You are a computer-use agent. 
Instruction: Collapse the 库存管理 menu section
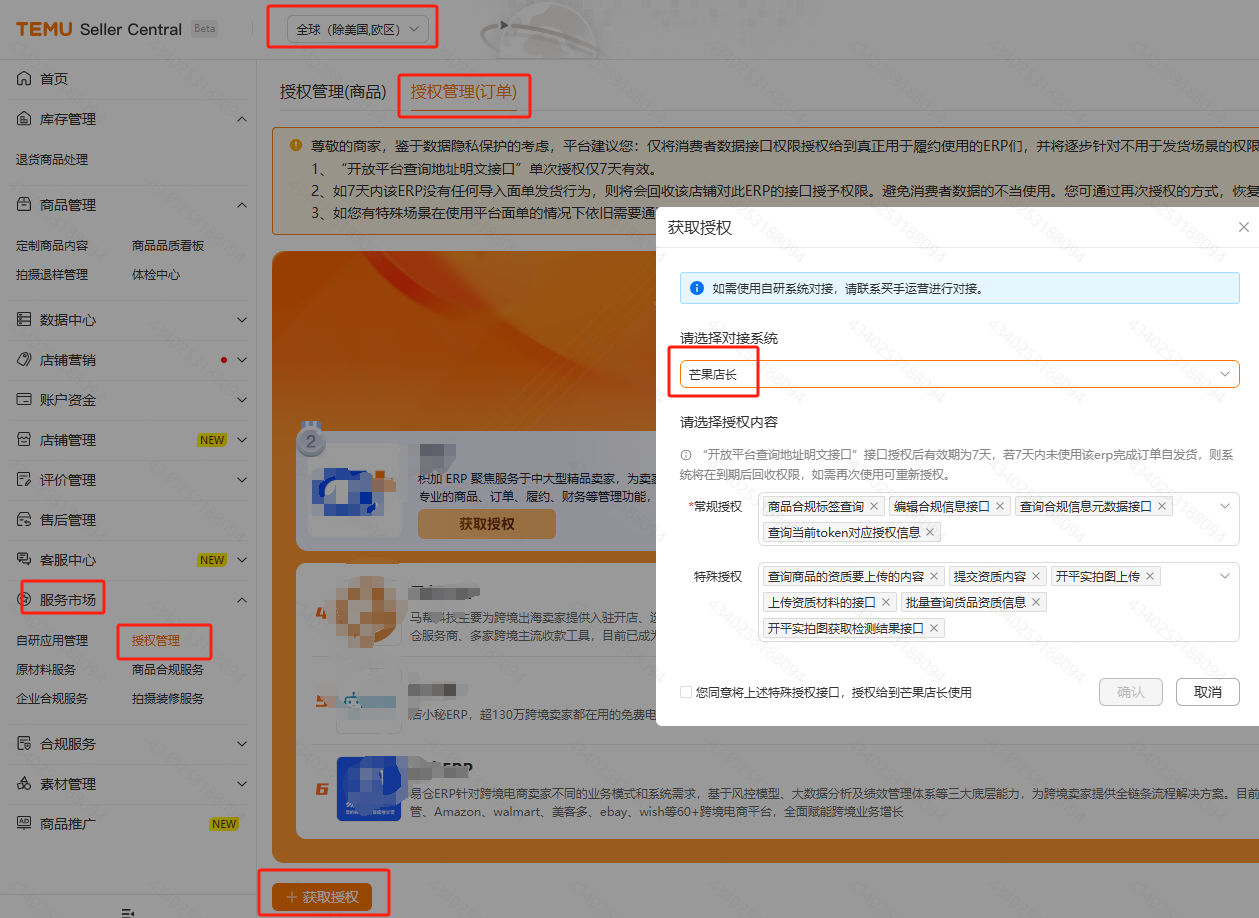tap(241, 119)
